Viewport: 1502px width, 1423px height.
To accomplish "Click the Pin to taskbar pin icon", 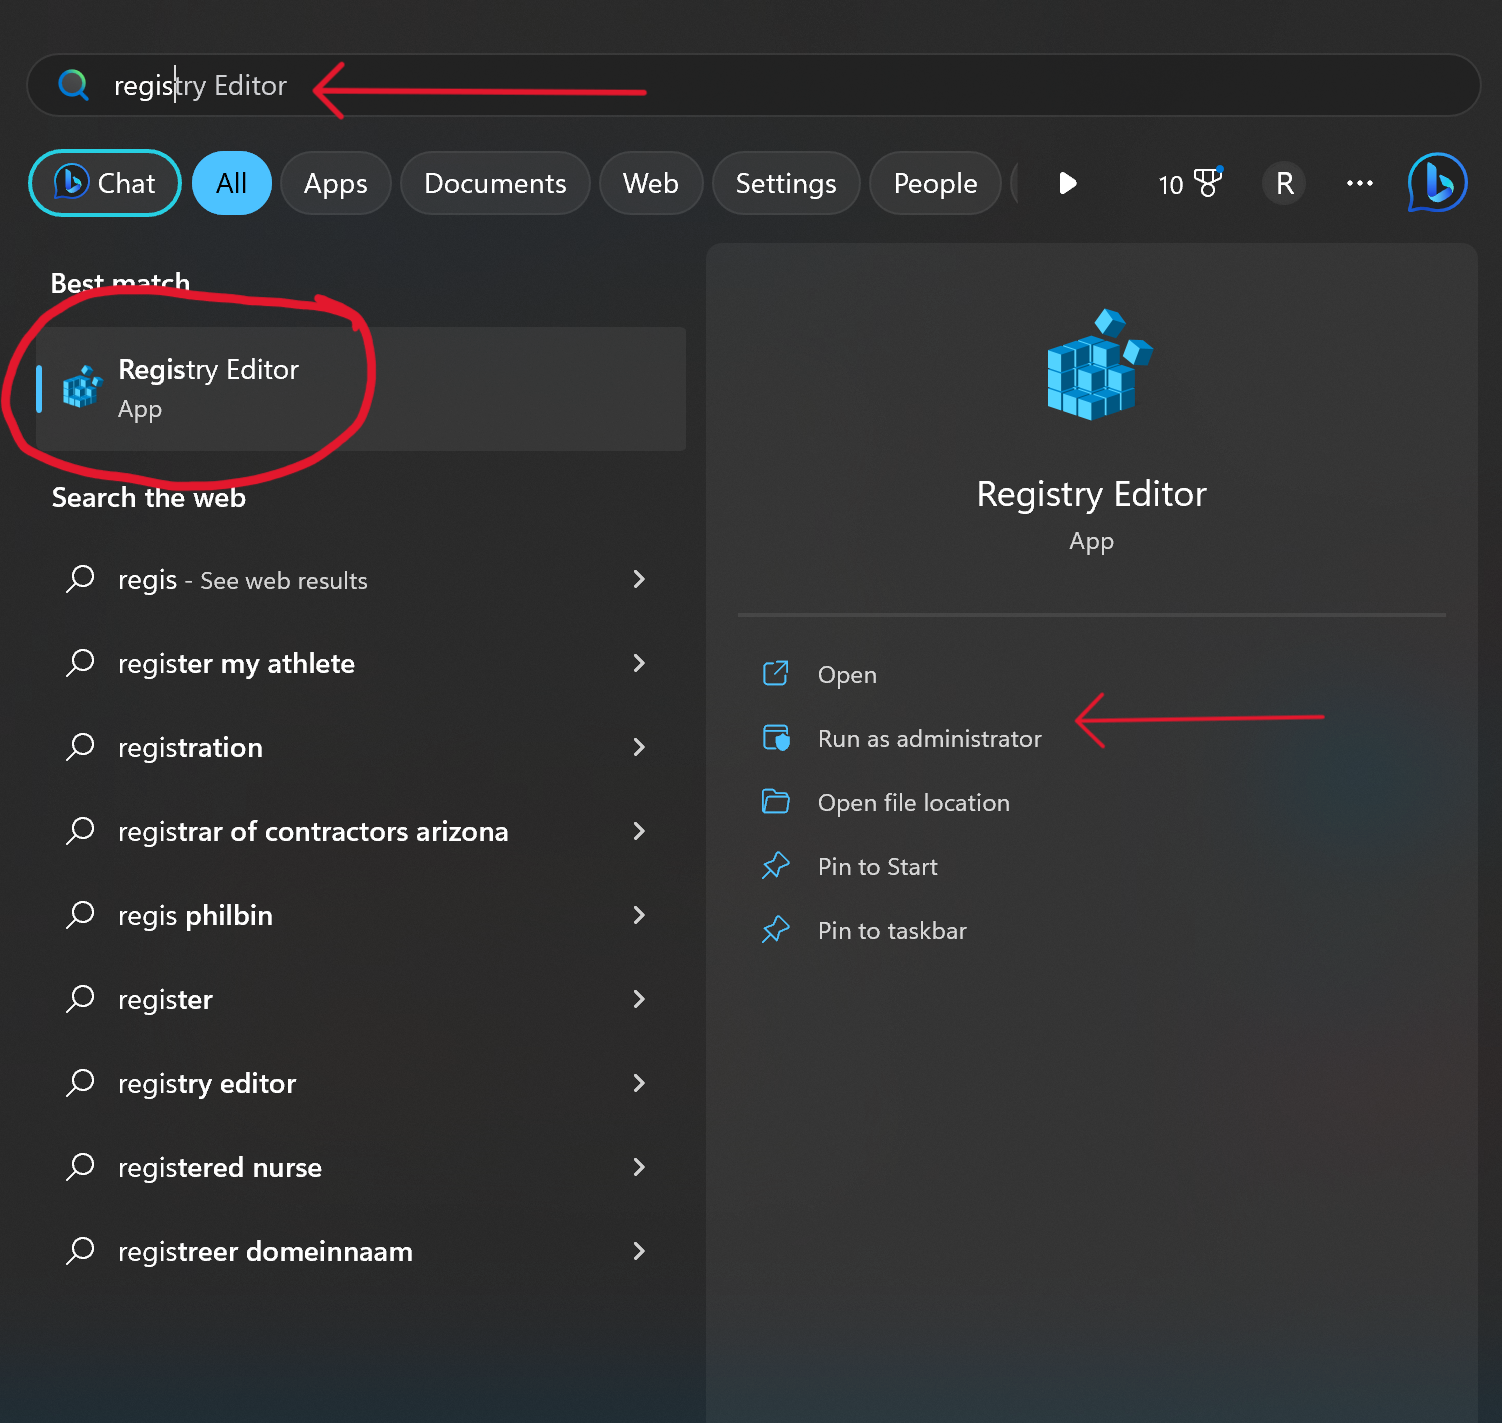I will click(776, 930).
